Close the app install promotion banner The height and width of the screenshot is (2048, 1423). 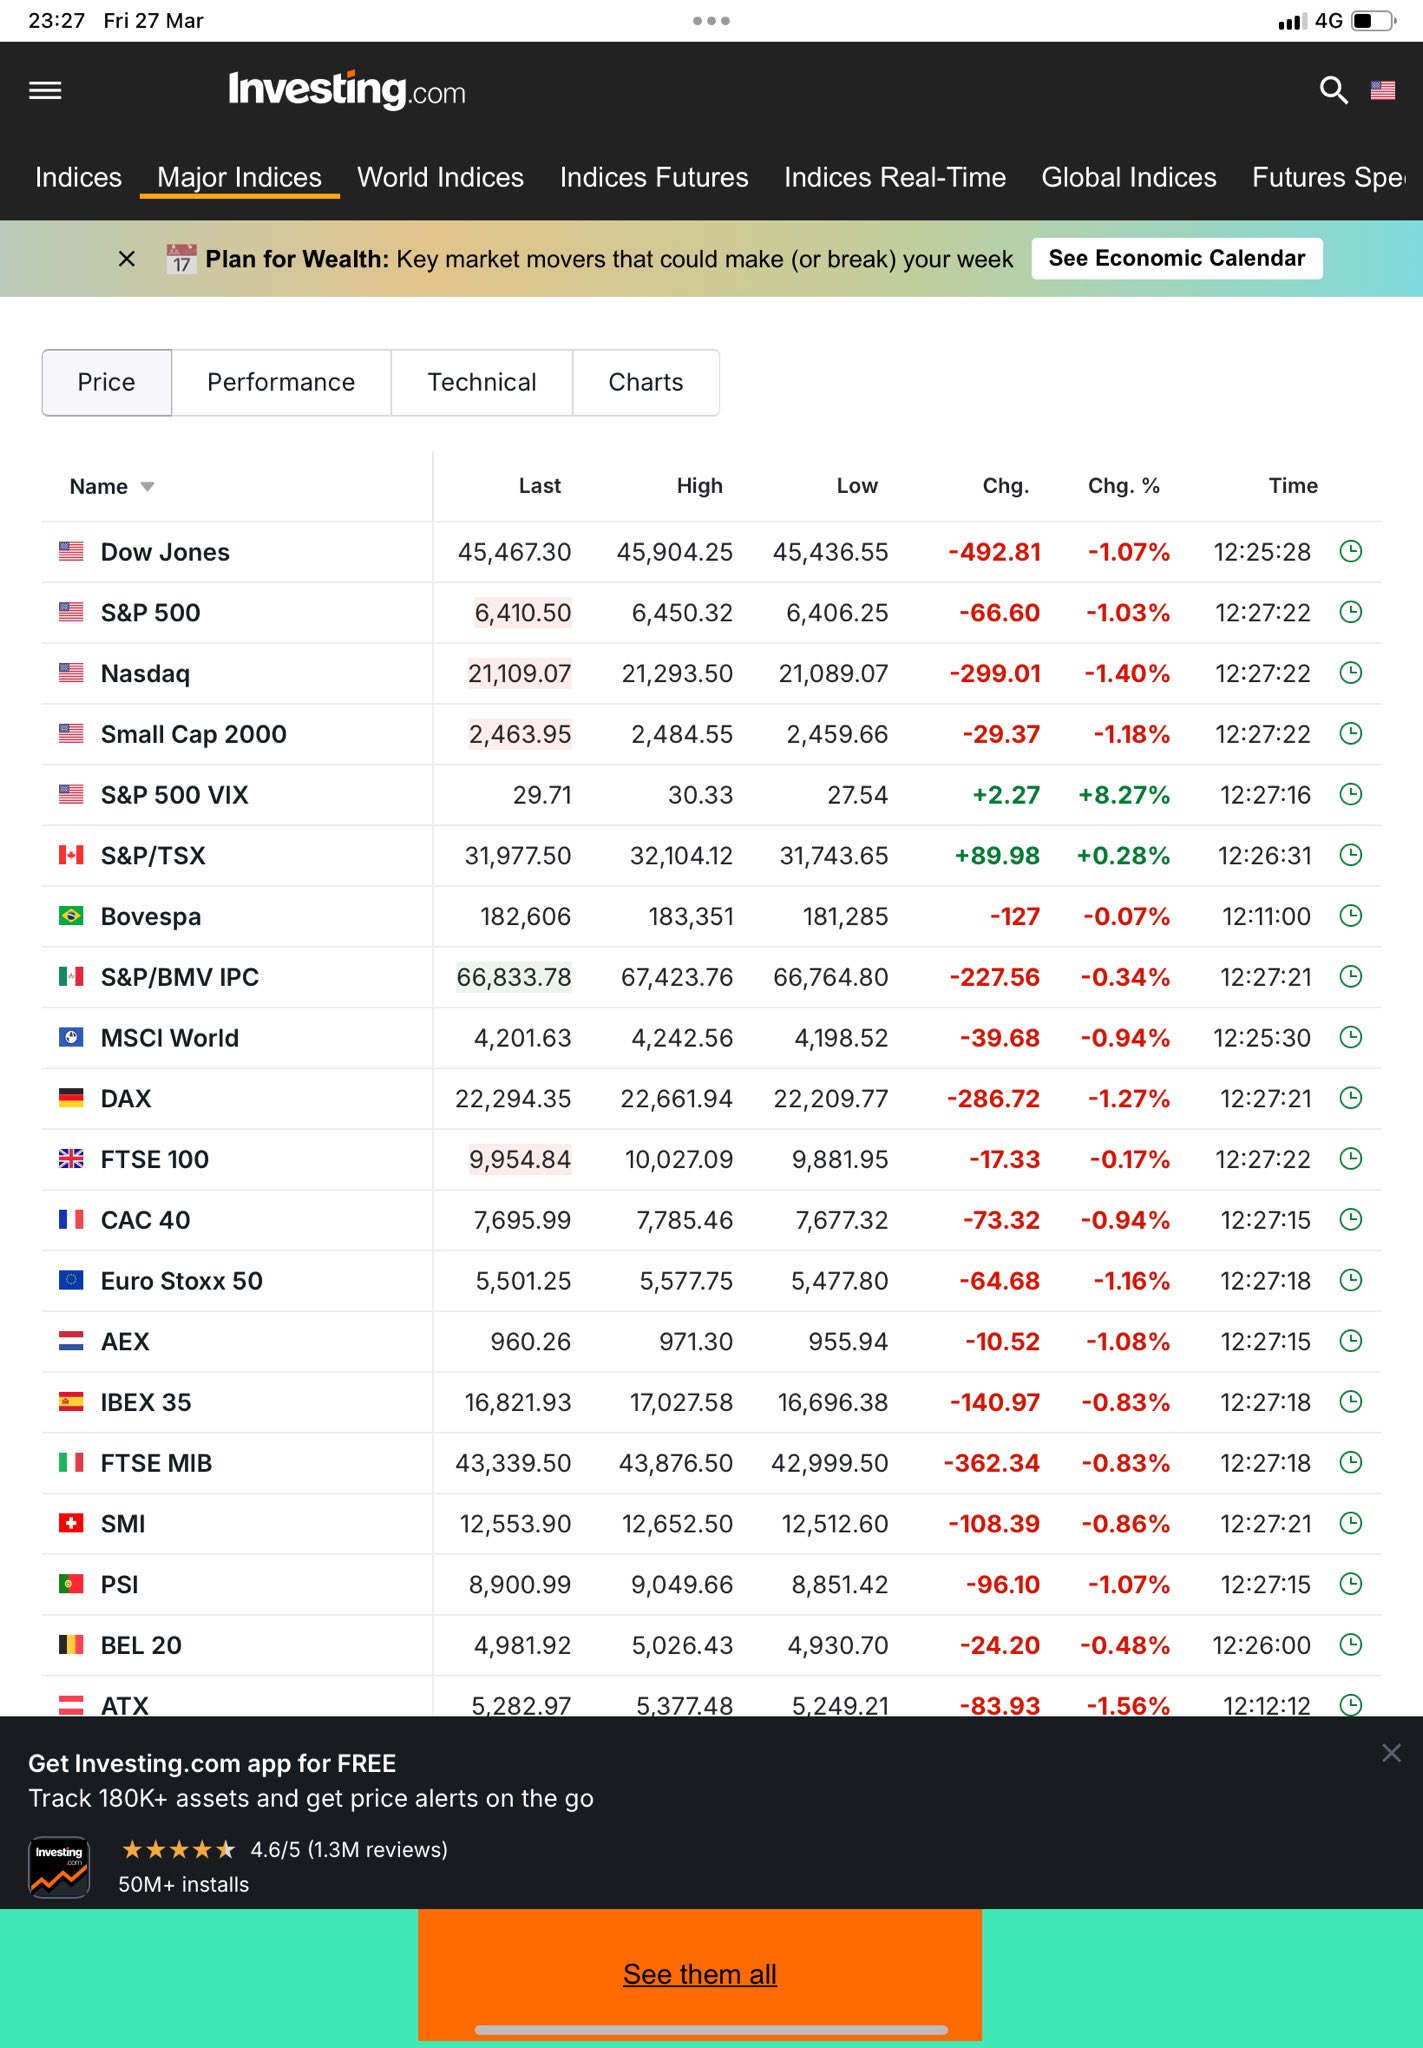[x=1391, y=1753]
